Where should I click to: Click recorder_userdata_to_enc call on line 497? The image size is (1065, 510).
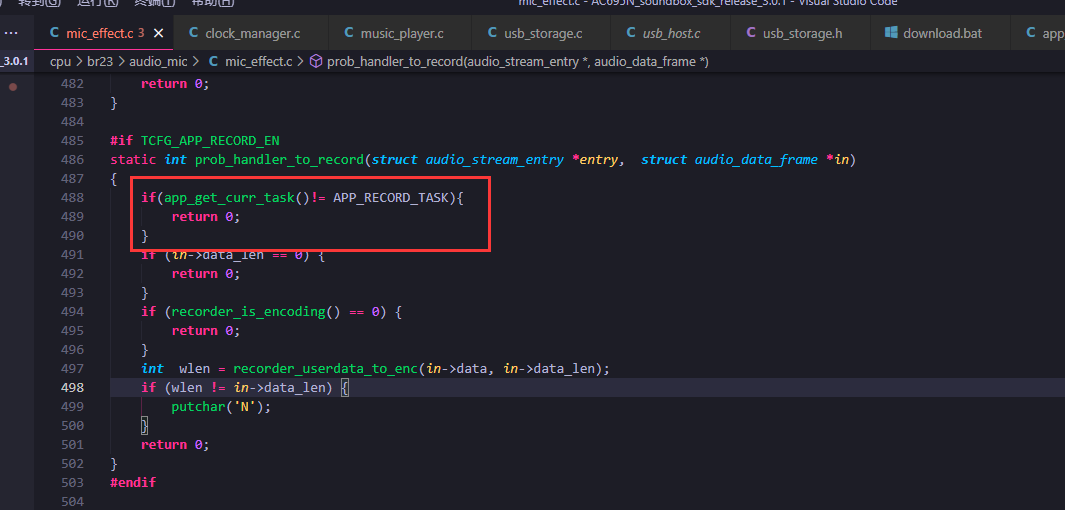(x=325, y=369)
